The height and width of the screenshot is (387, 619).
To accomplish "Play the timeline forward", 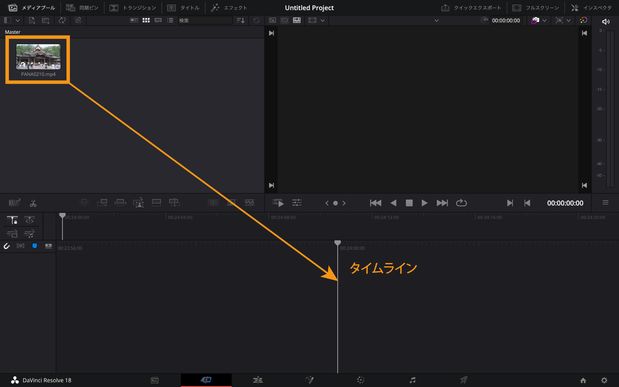I will coord(424,203).
